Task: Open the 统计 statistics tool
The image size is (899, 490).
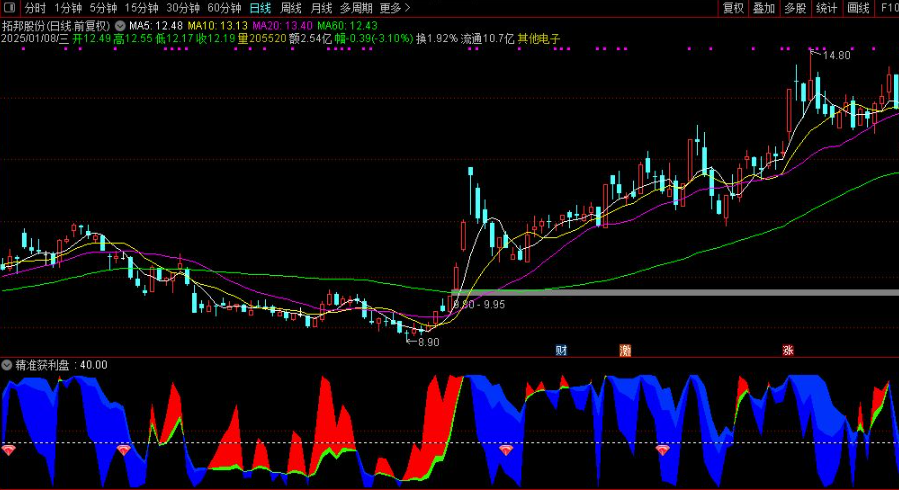Action: [x=826, y=8]
